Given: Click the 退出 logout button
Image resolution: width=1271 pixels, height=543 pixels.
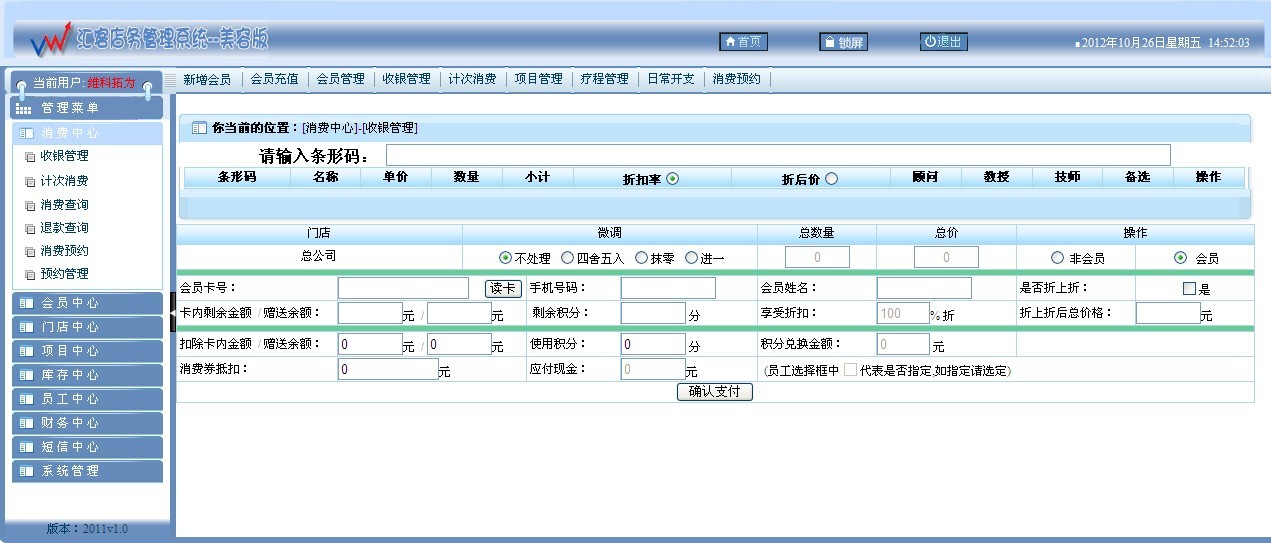Looking at the screenshot, I should (x=943, y=42).
